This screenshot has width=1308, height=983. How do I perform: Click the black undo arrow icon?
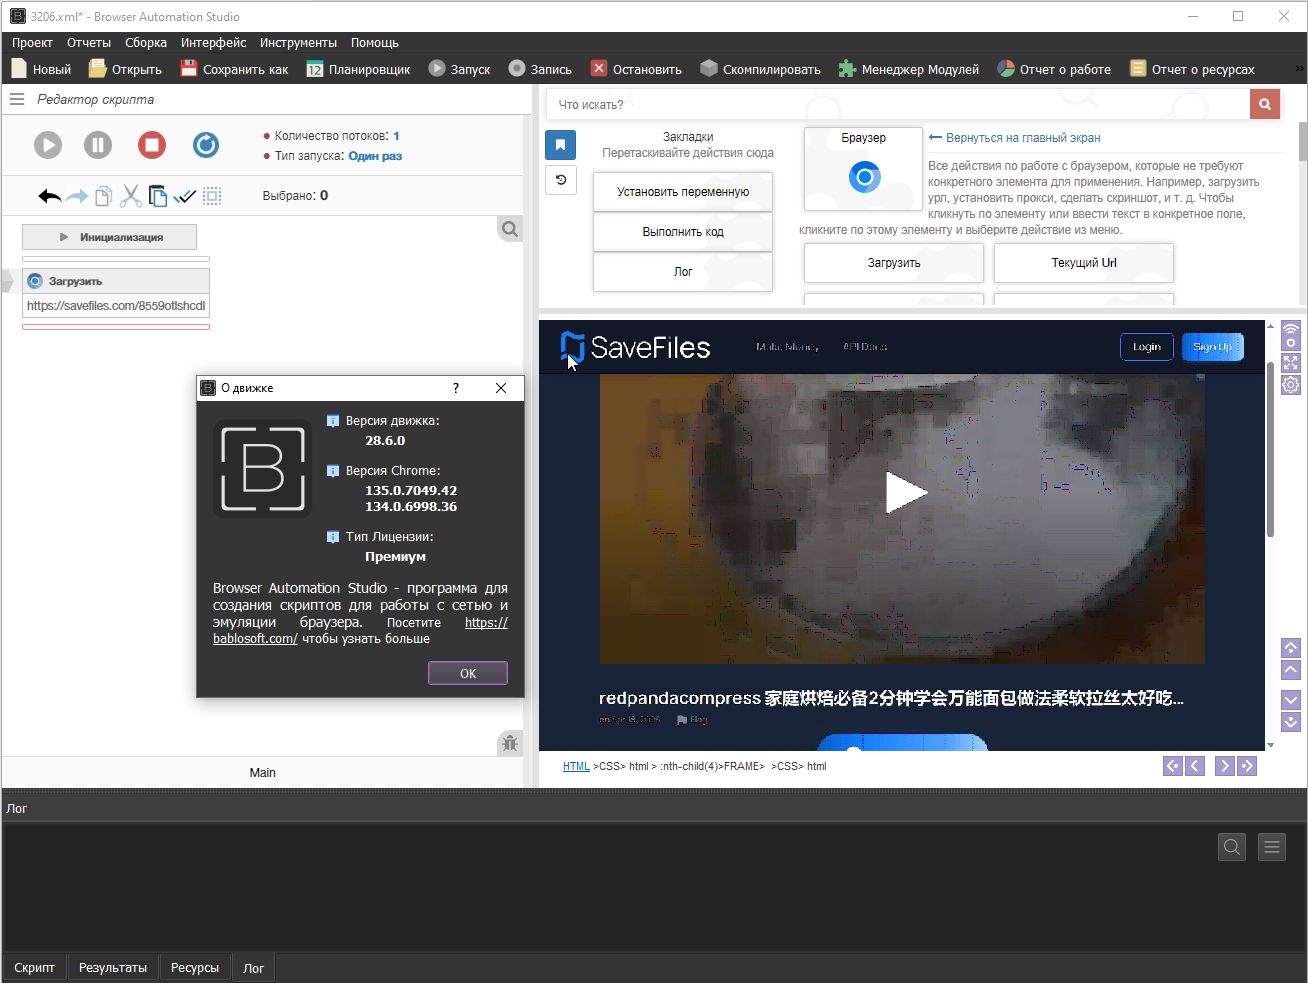[49, 196]
